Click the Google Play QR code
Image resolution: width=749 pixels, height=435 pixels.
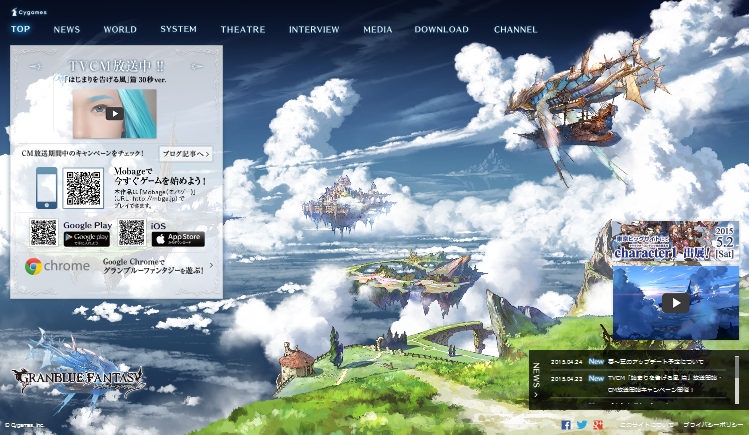(43, 233)
